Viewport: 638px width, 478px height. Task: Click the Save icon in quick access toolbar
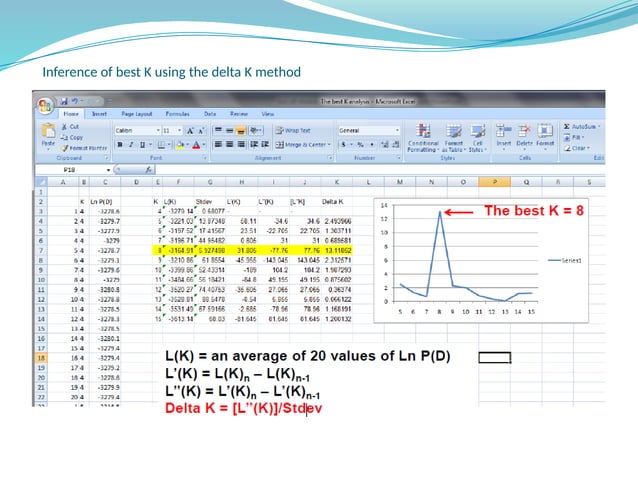(64, 101)
